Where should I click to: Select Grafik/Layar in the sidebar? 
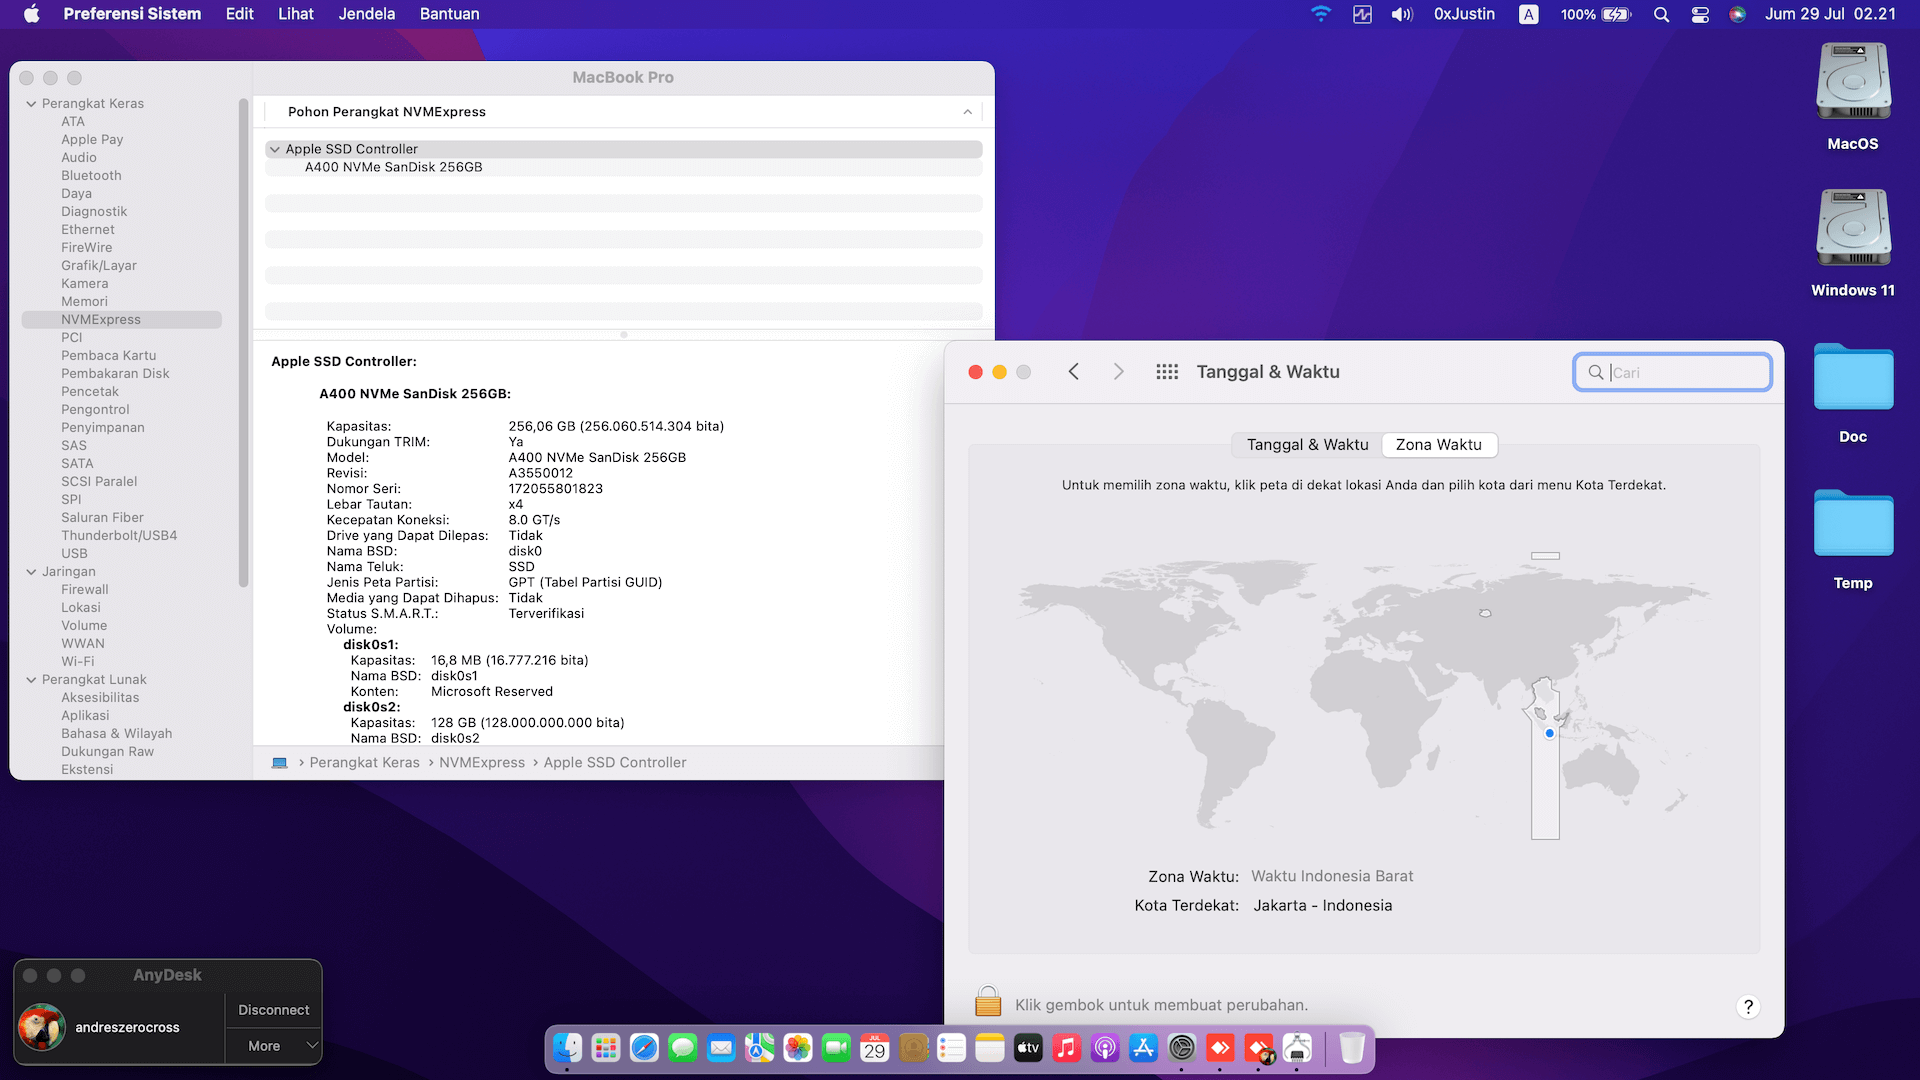tap(99, 266)
